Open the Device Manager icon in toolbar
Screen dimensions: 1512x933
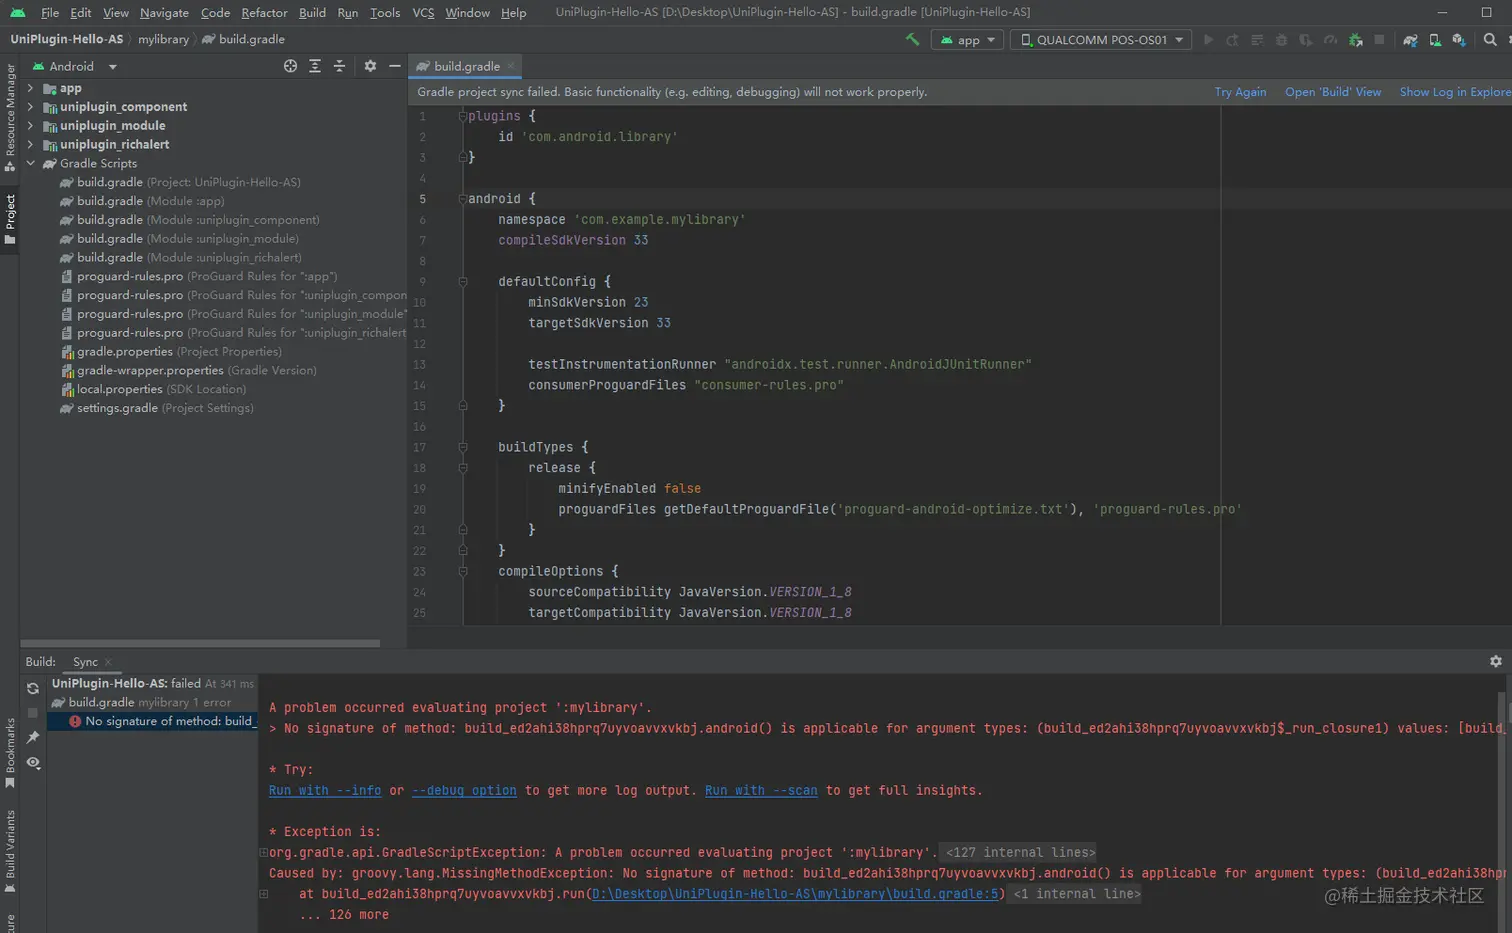(1435, 40)
